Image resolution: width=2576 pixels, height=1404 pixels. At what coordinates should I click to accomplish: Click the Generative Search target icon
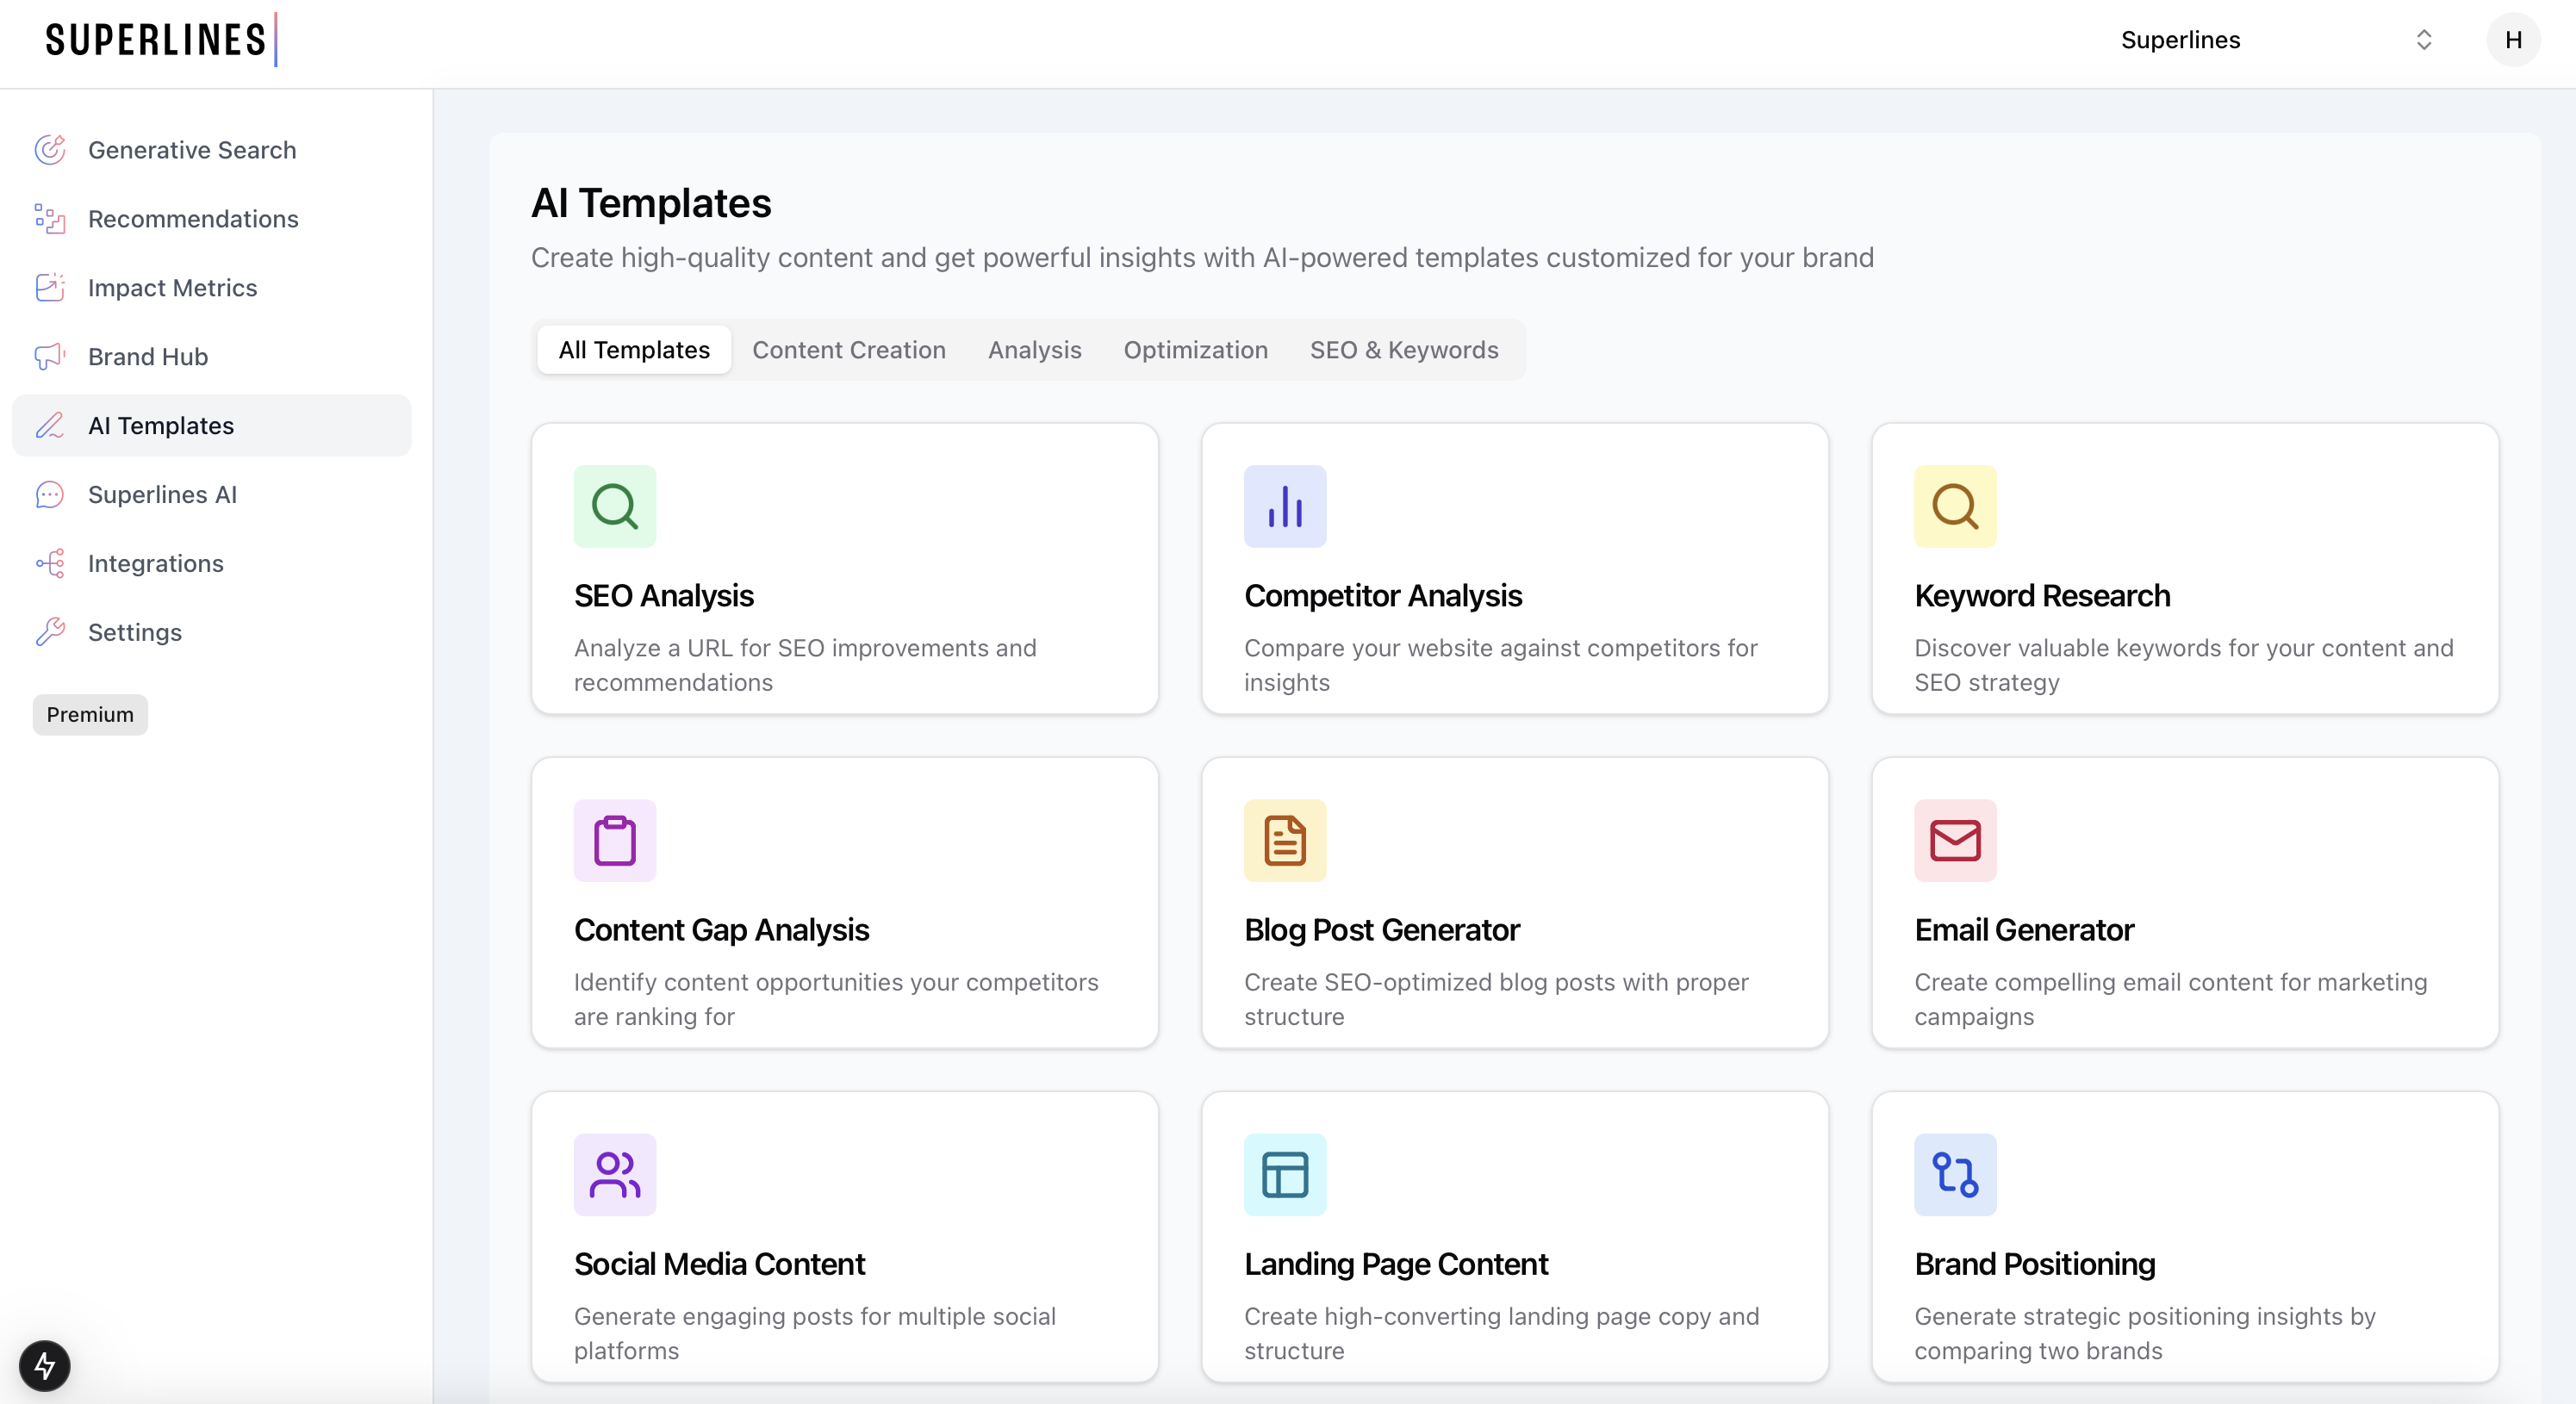click(50, 150)
